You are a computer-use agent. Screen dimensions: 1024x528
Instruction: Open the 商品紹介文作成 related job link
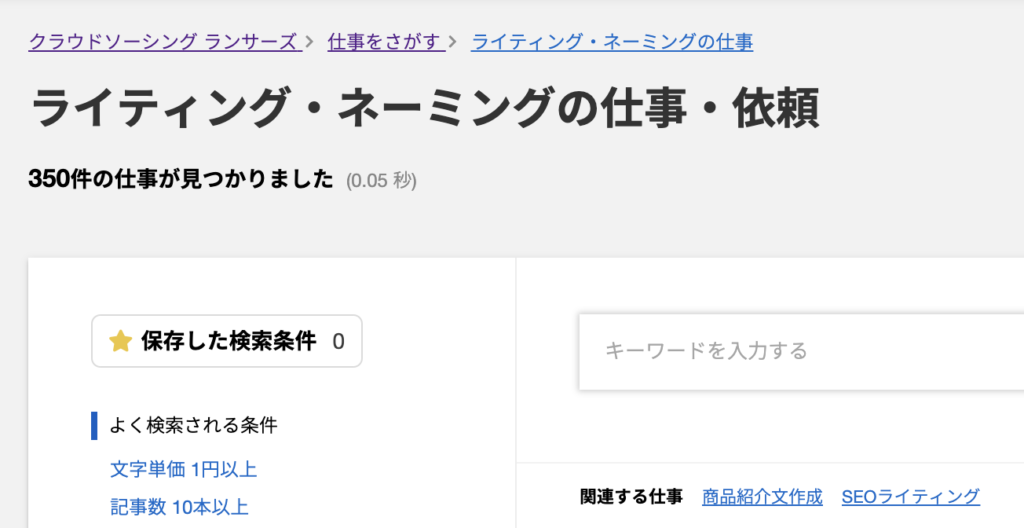(762, 497)
